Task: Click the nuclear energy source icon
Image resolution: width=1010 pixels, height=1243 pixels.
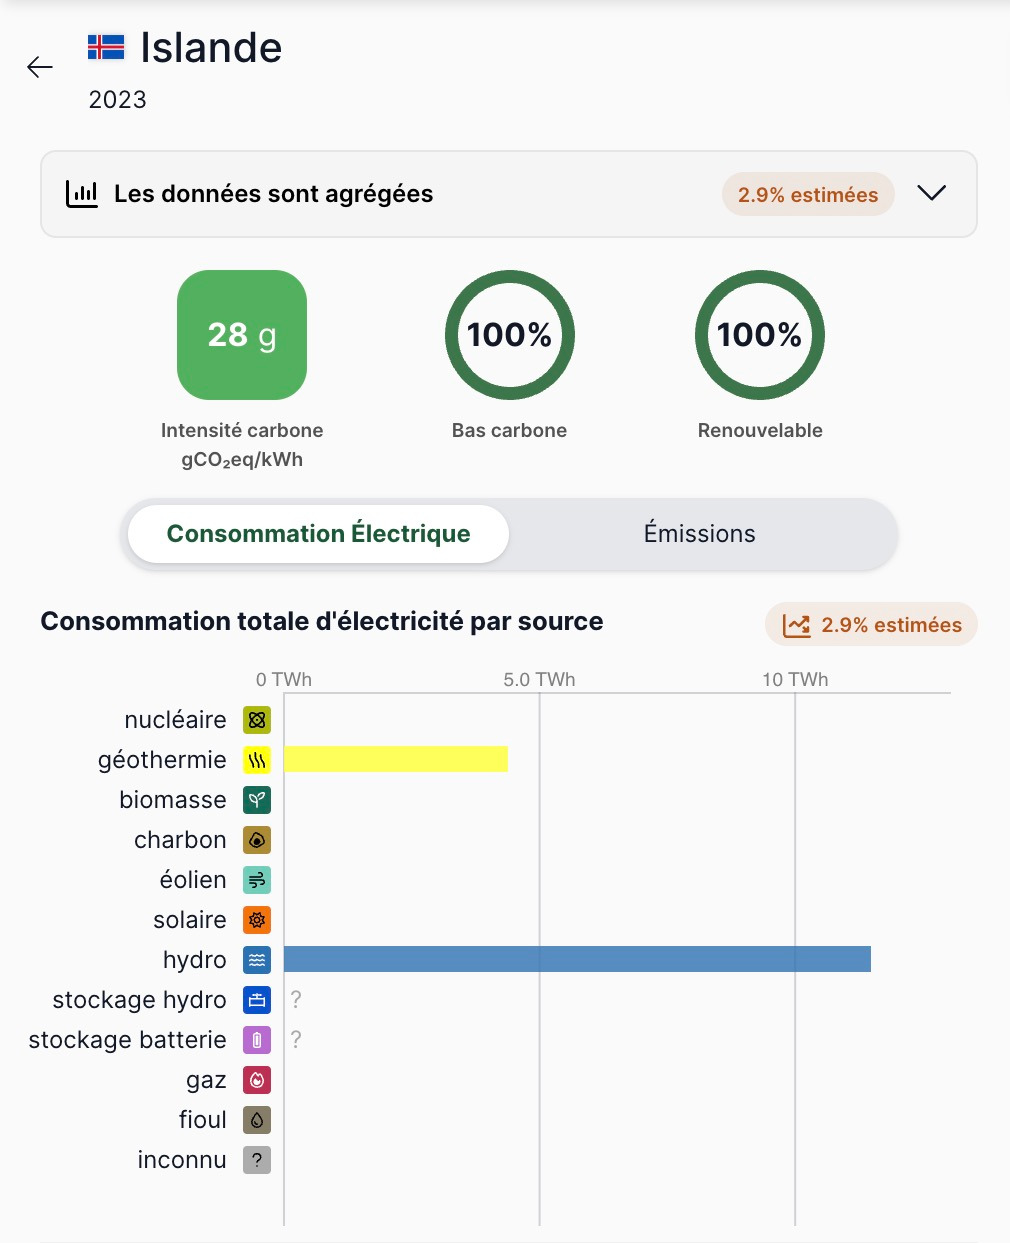Action: coord(257,720)
